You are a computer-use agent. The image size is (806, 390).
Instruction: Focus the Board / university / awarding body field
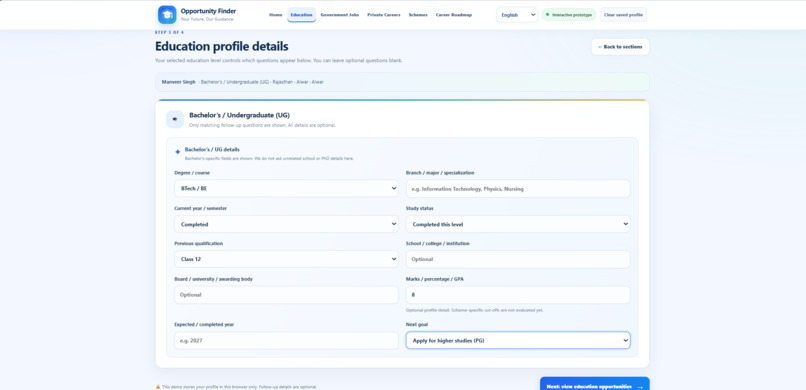tap(286, 295)
